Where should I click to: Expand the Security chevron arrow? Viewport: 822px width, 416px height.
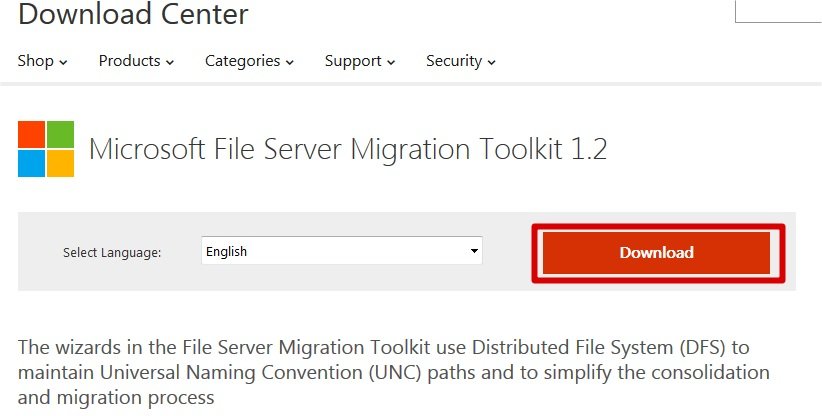click(x=492, y=62)
